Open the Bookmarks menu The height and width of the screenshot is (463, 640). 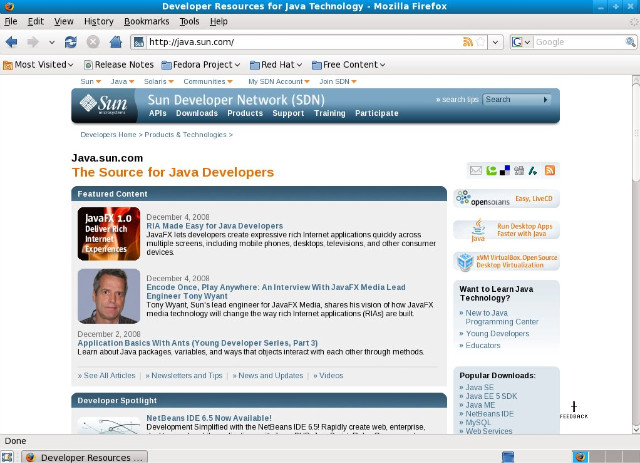[x=147, y=21]
